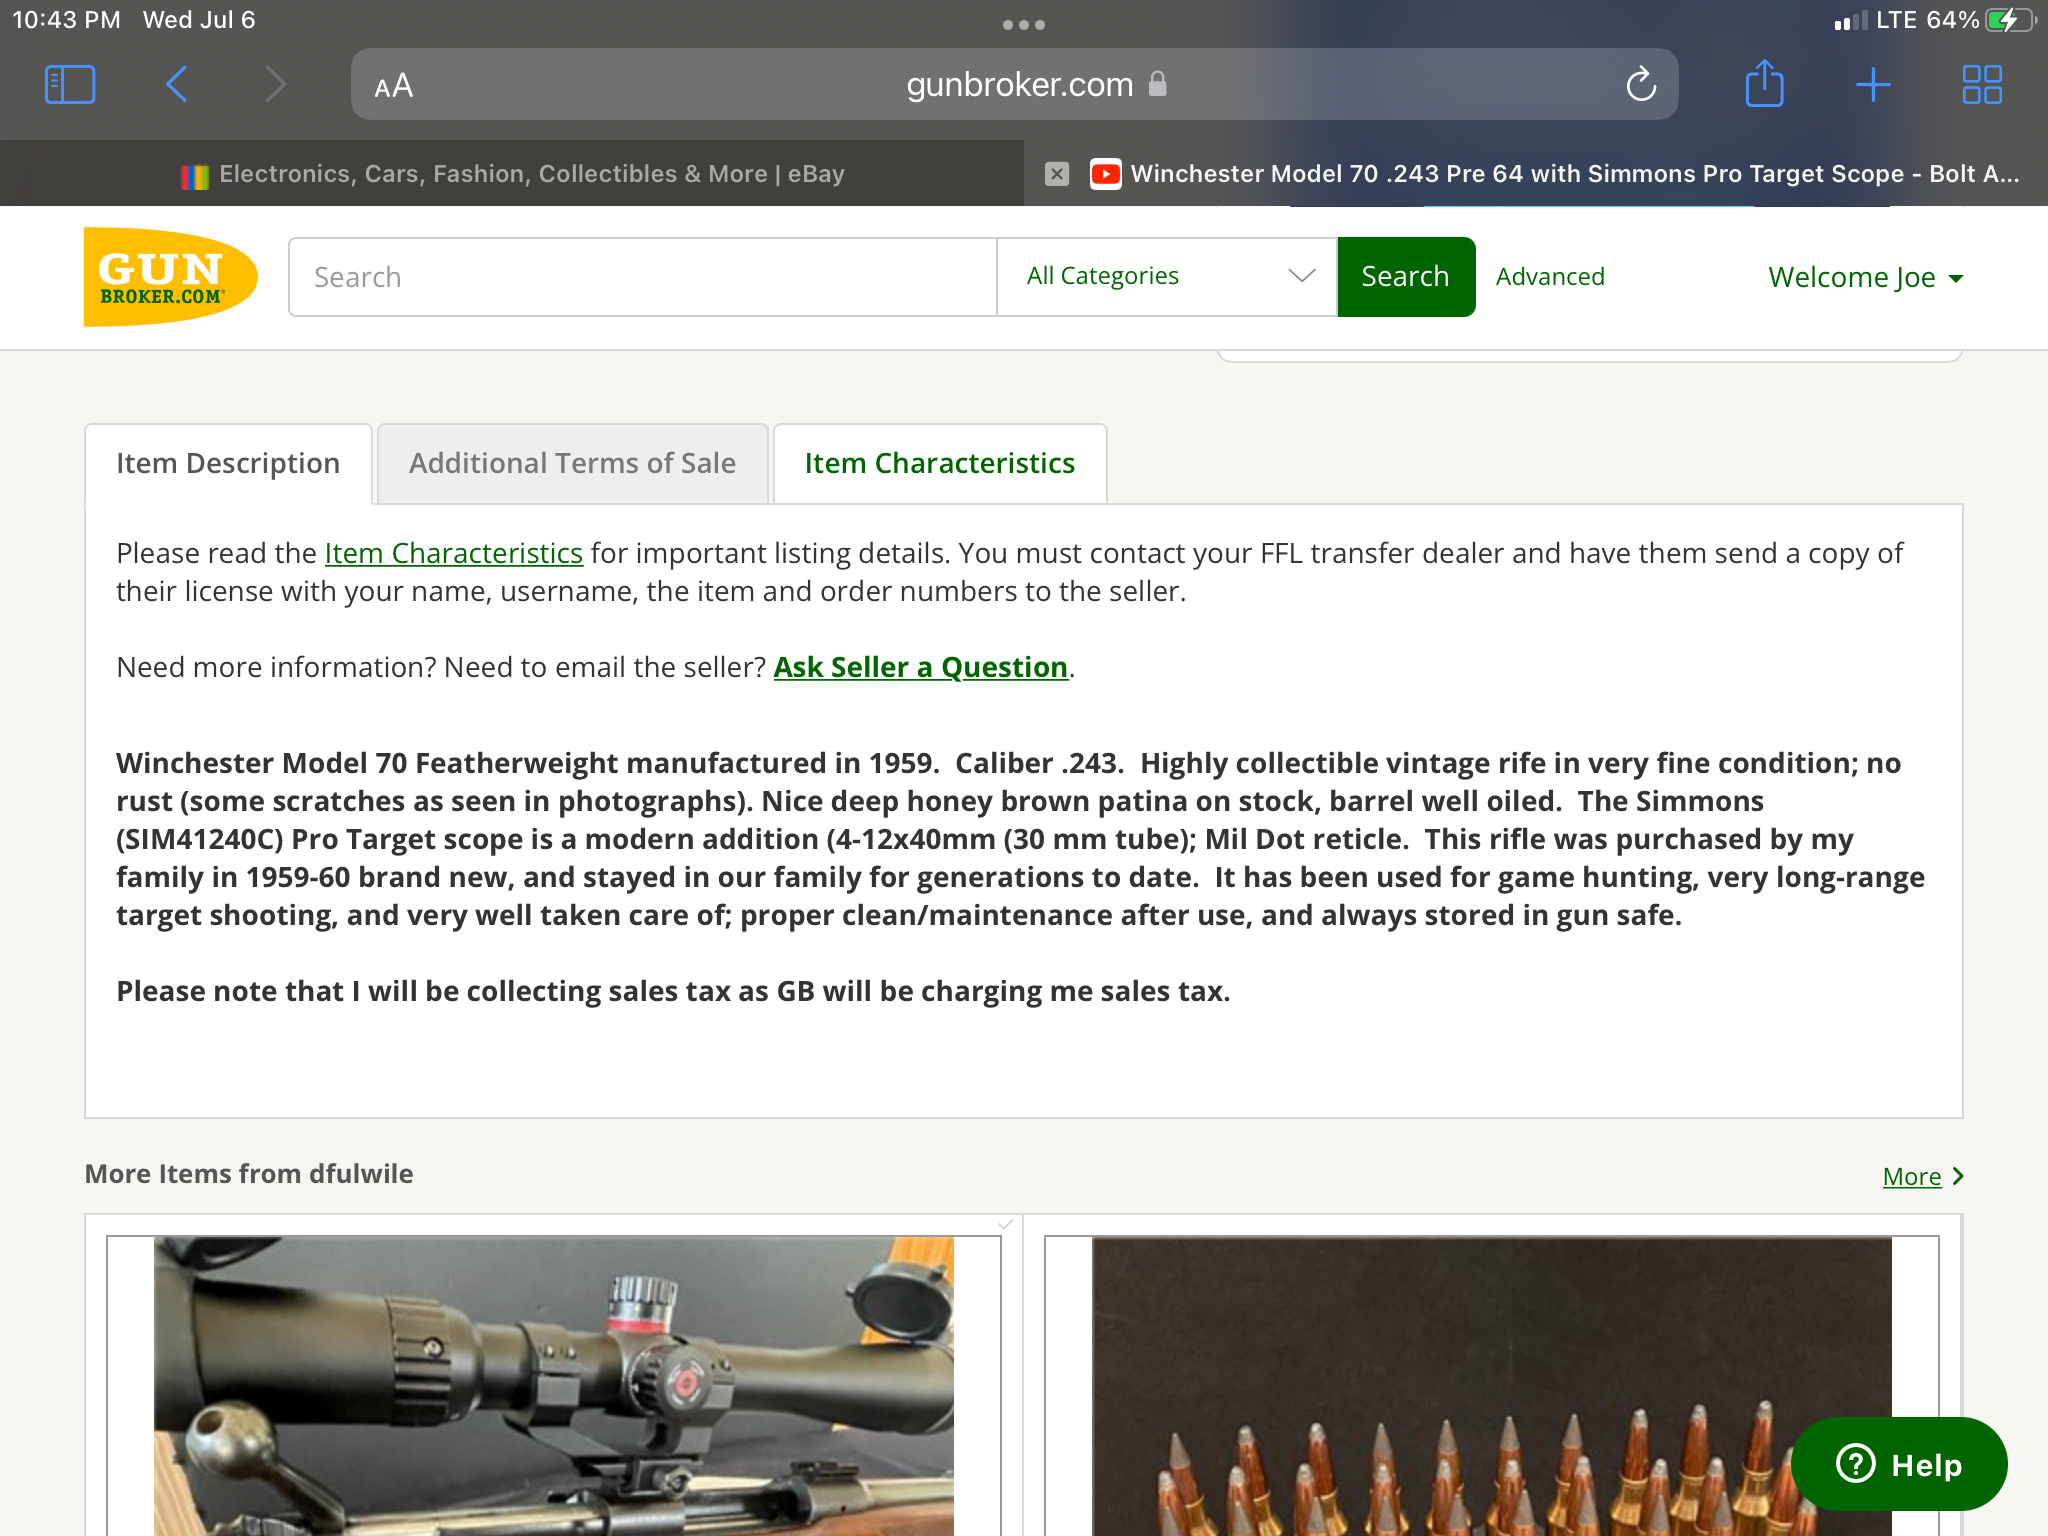The width and height of the screenshot is (2048, 1536).
Task: Tap the three dots multitasking control
Action: coord(1024,24)
